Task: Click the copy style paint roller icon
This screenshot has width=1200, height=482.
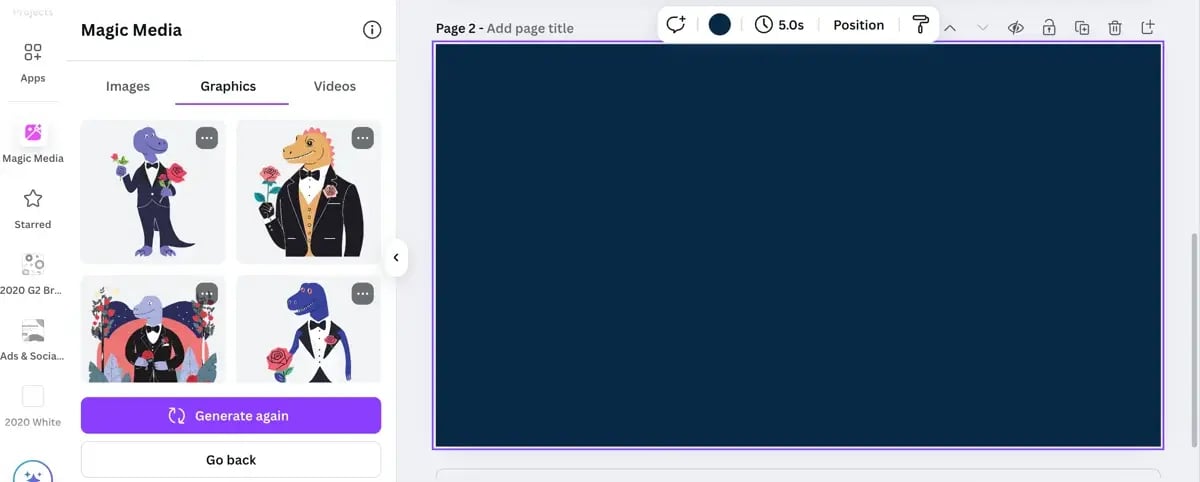Action: [x=920, y=25]
